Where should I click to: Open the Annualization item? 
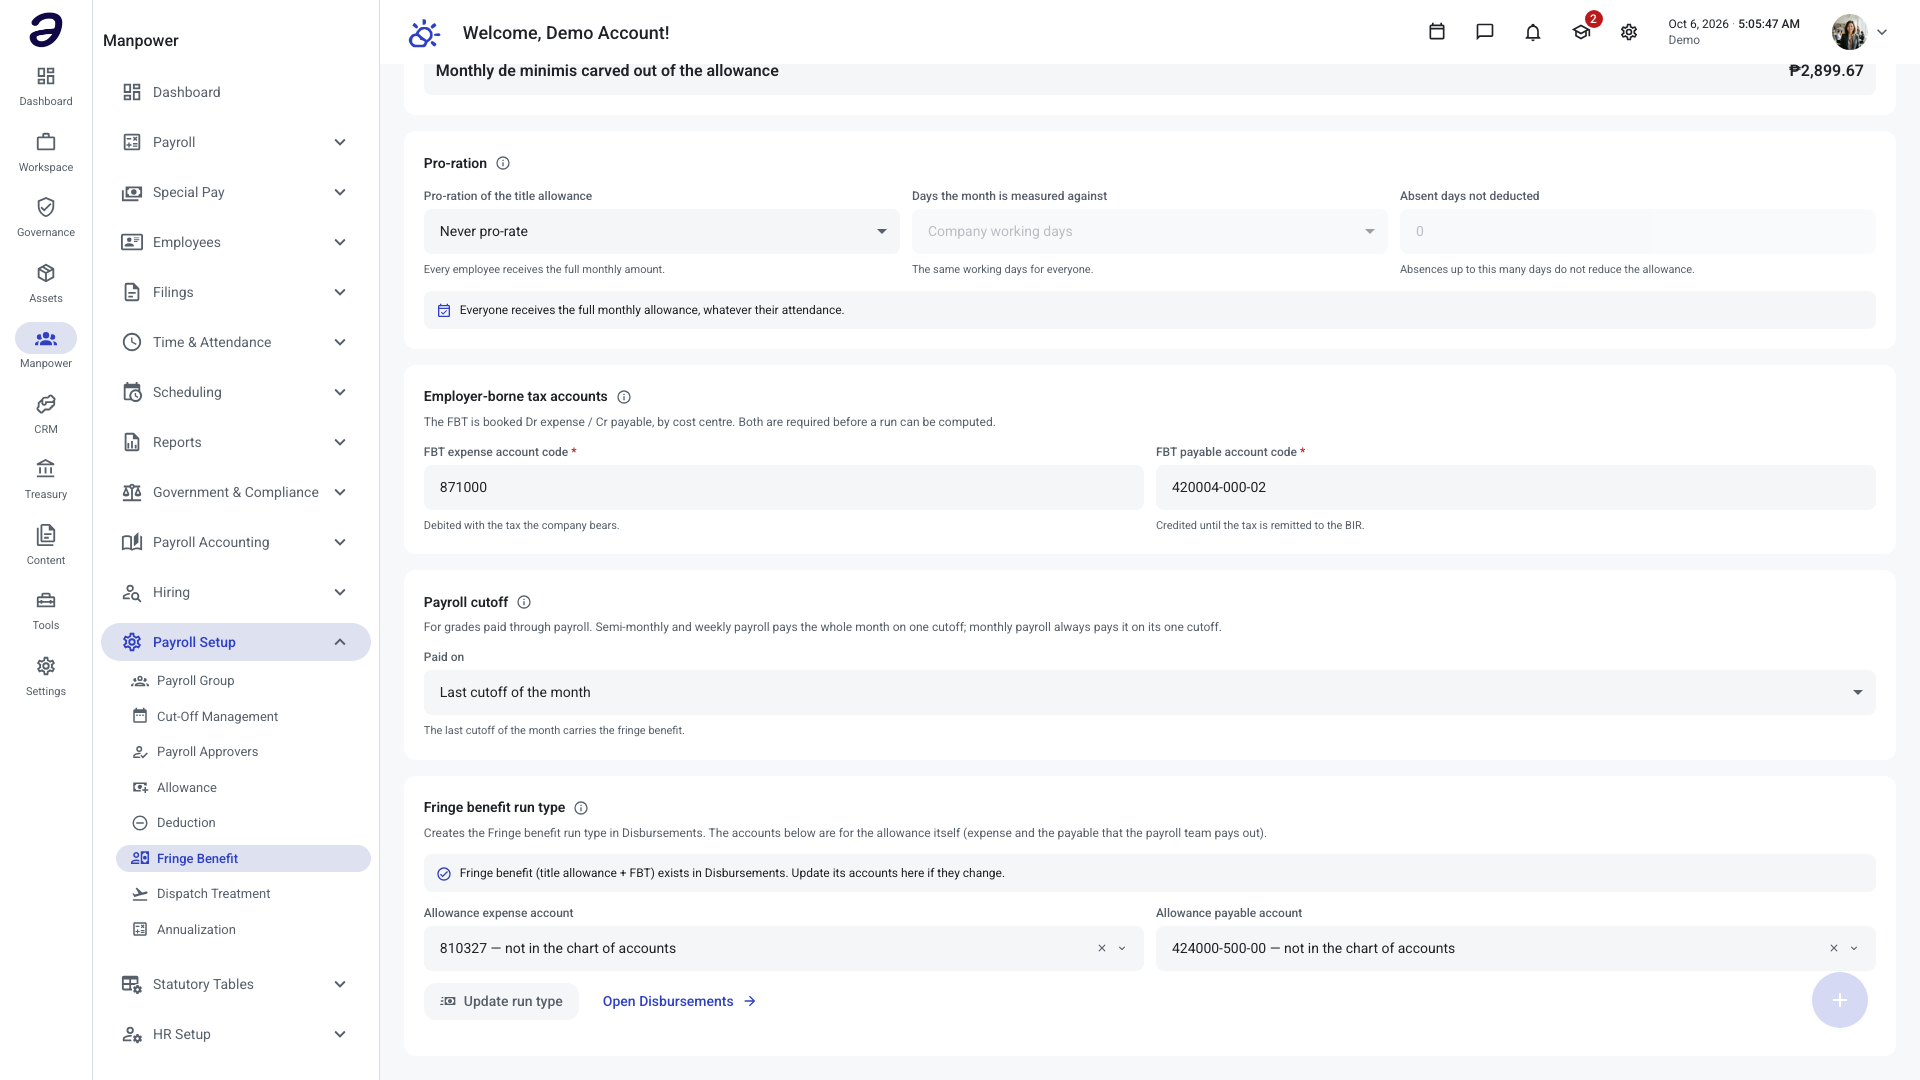pos(243,929)
